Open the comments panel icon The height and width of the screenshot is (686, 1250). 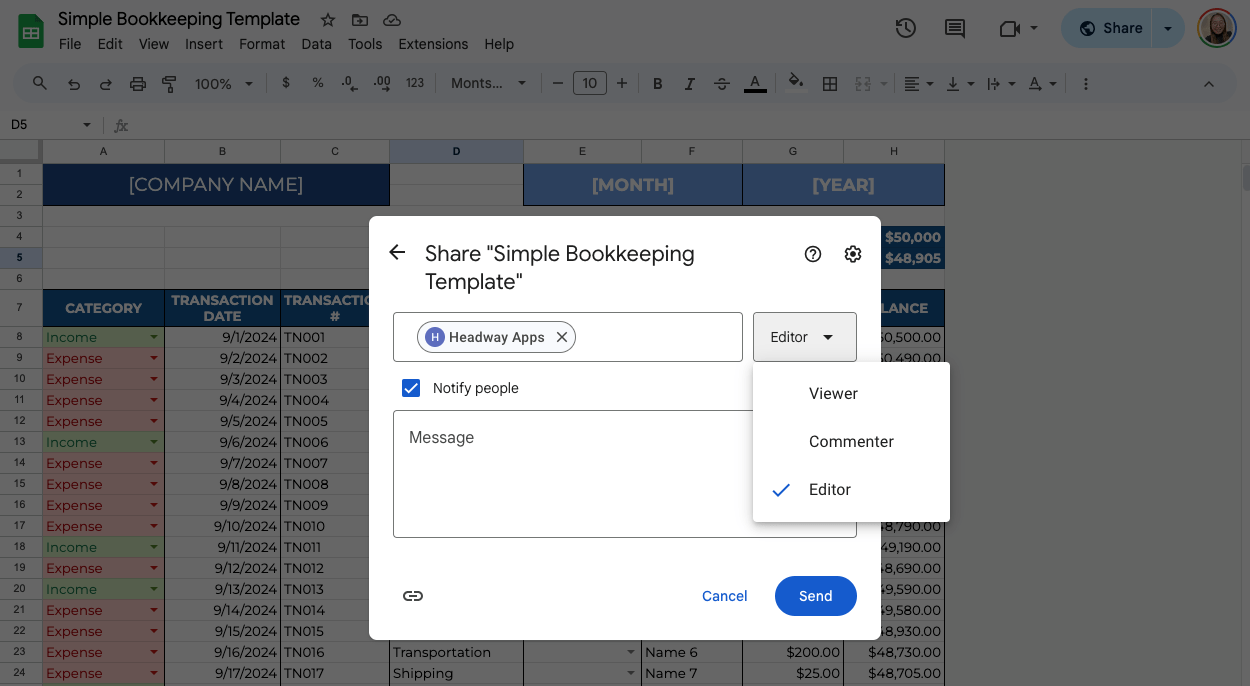(954, 28)
